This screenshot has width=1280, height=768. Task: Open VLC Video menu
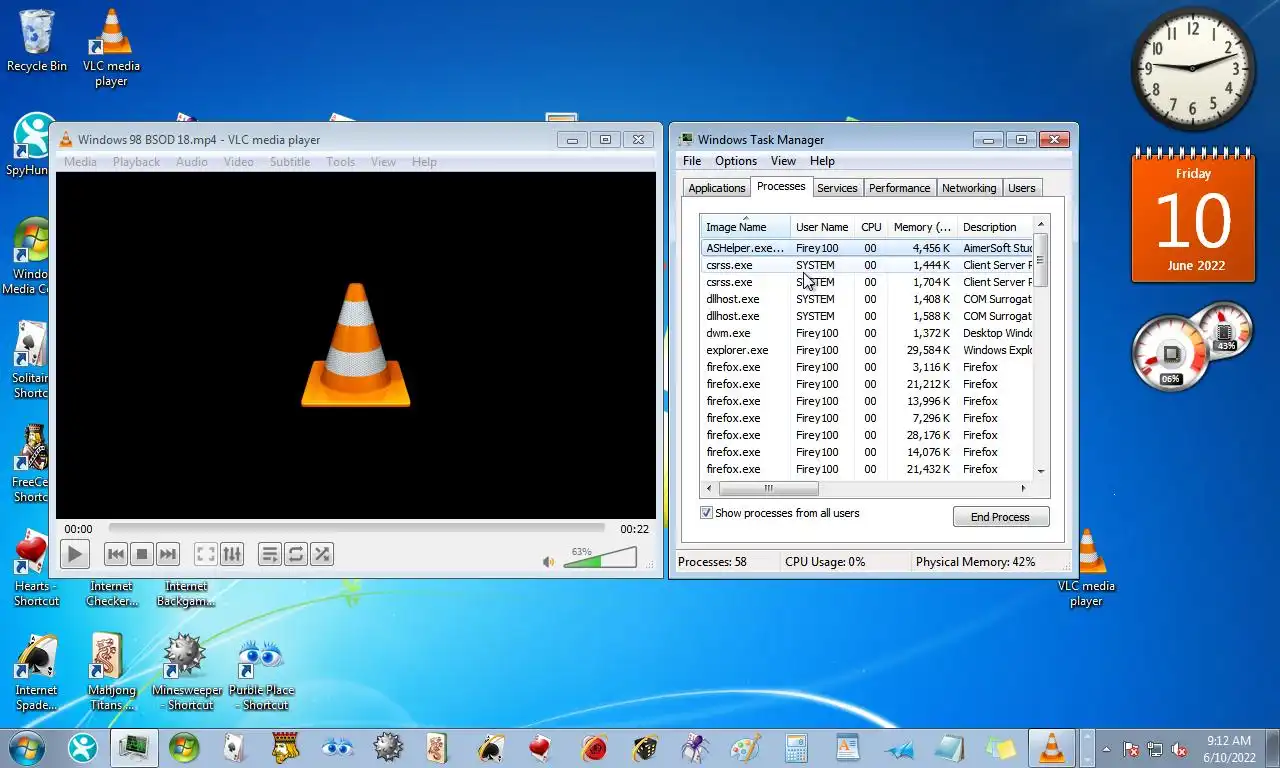point(238,162)
